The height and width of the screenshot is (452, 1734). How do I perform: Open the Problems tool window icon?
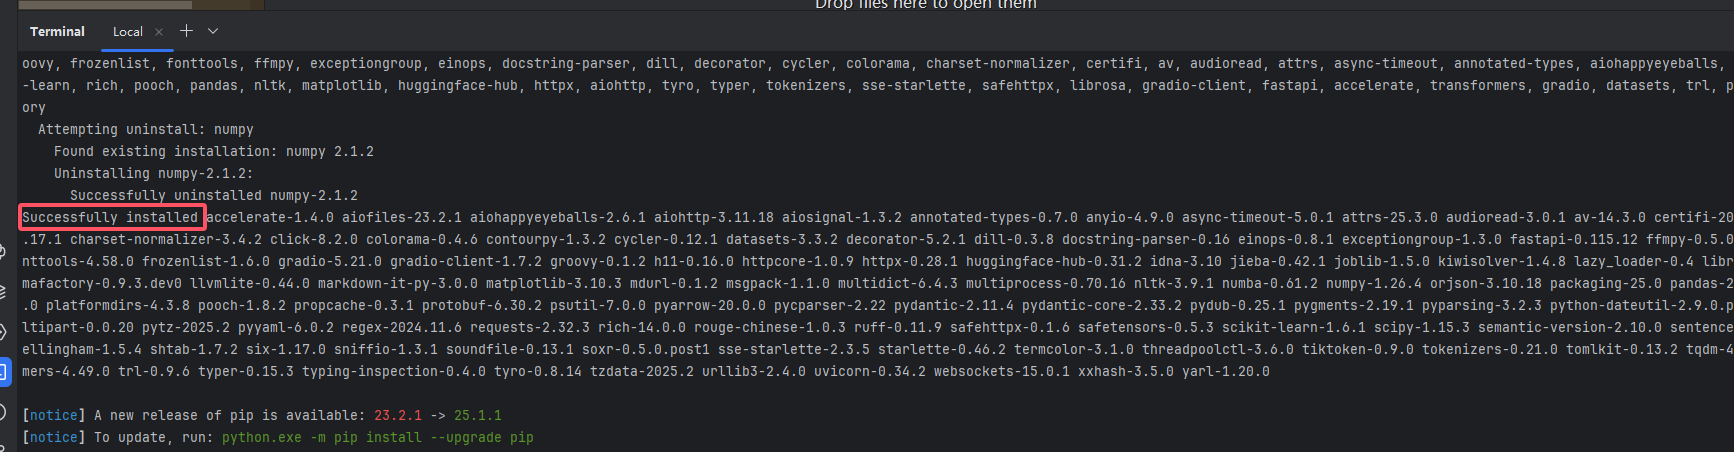click(3, 412)
